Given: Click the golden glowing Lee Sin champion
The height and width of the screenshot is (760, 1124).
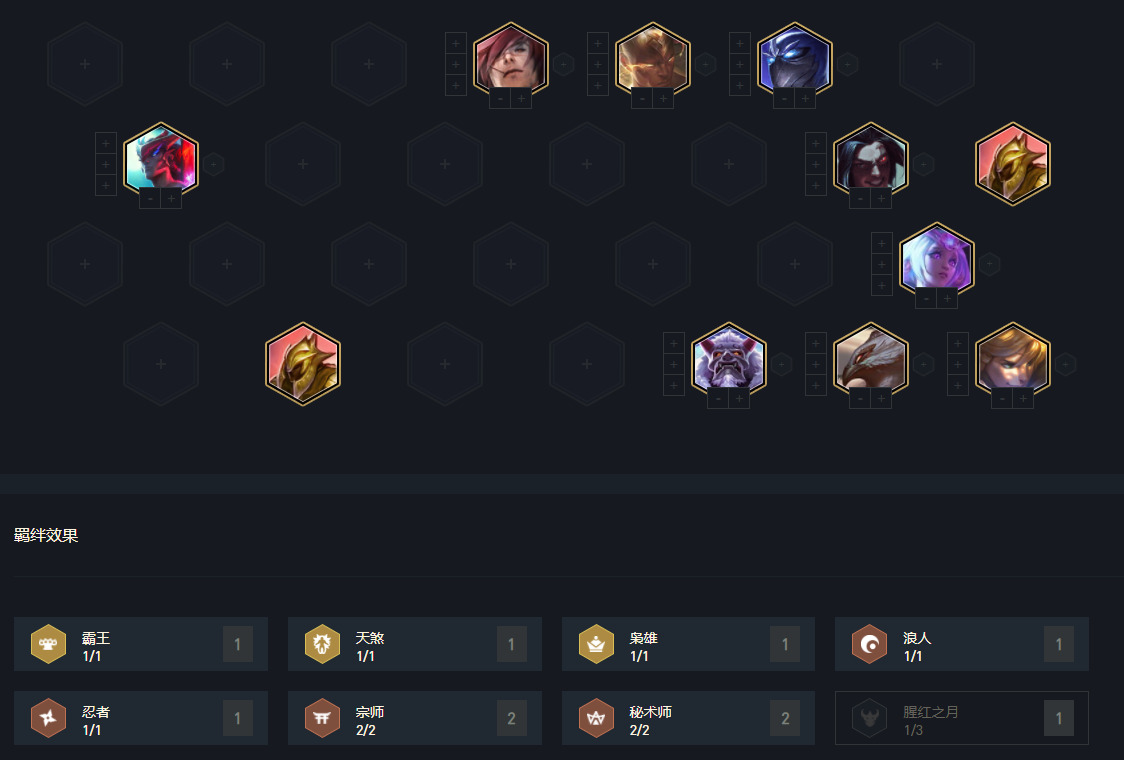Looking at the screenshot, I should tap(652, 62).
